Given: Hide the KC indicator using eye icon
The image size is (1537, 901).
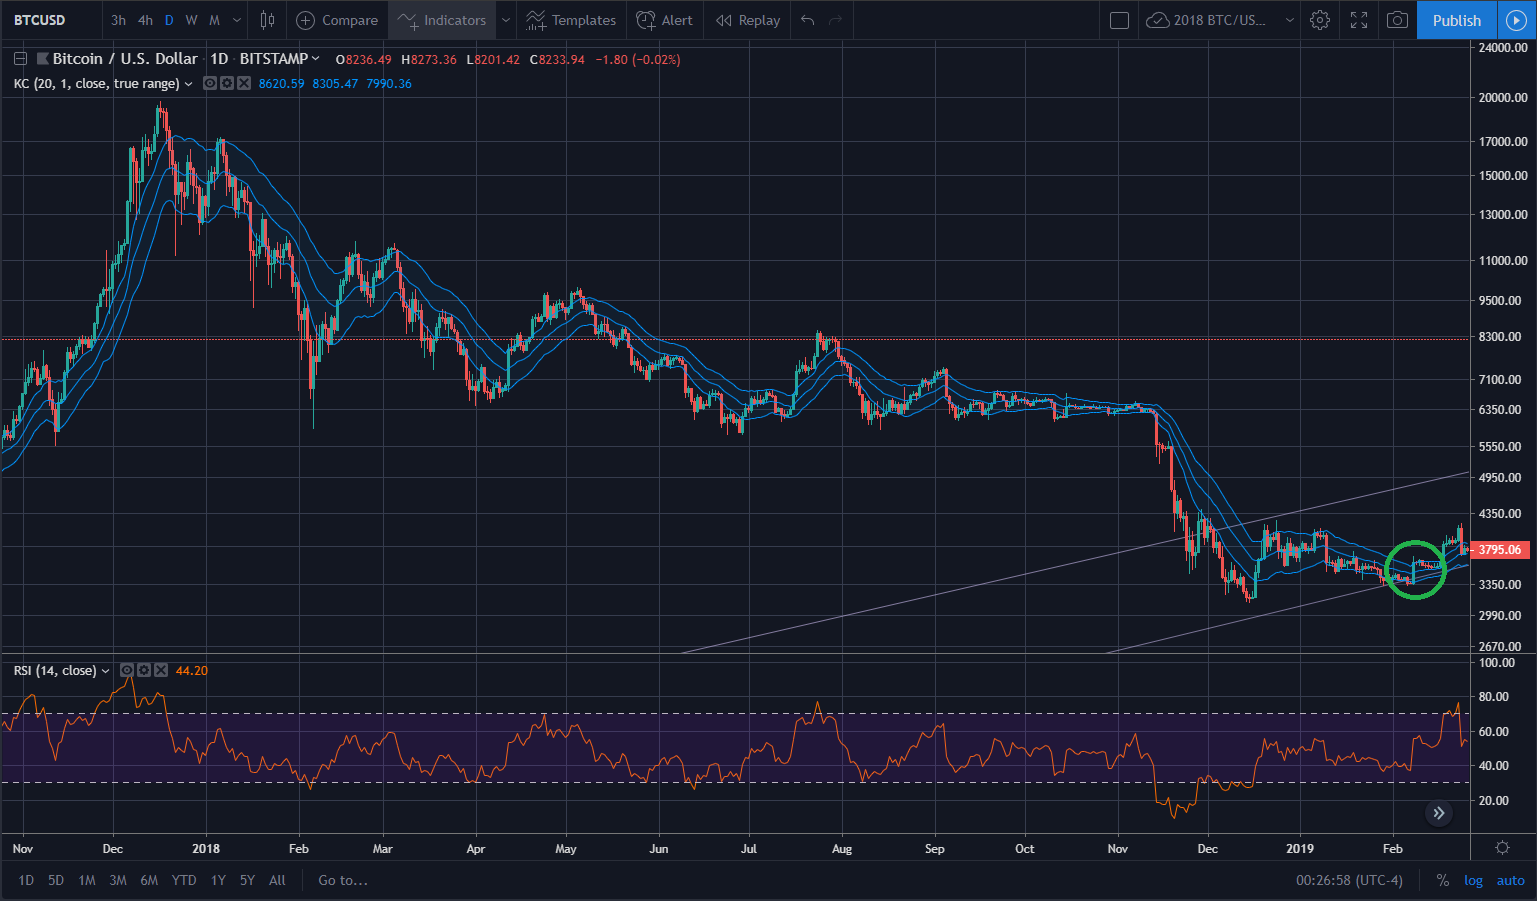Looking at the screenshot, I should pyautogui.click(x=210, y=84).
